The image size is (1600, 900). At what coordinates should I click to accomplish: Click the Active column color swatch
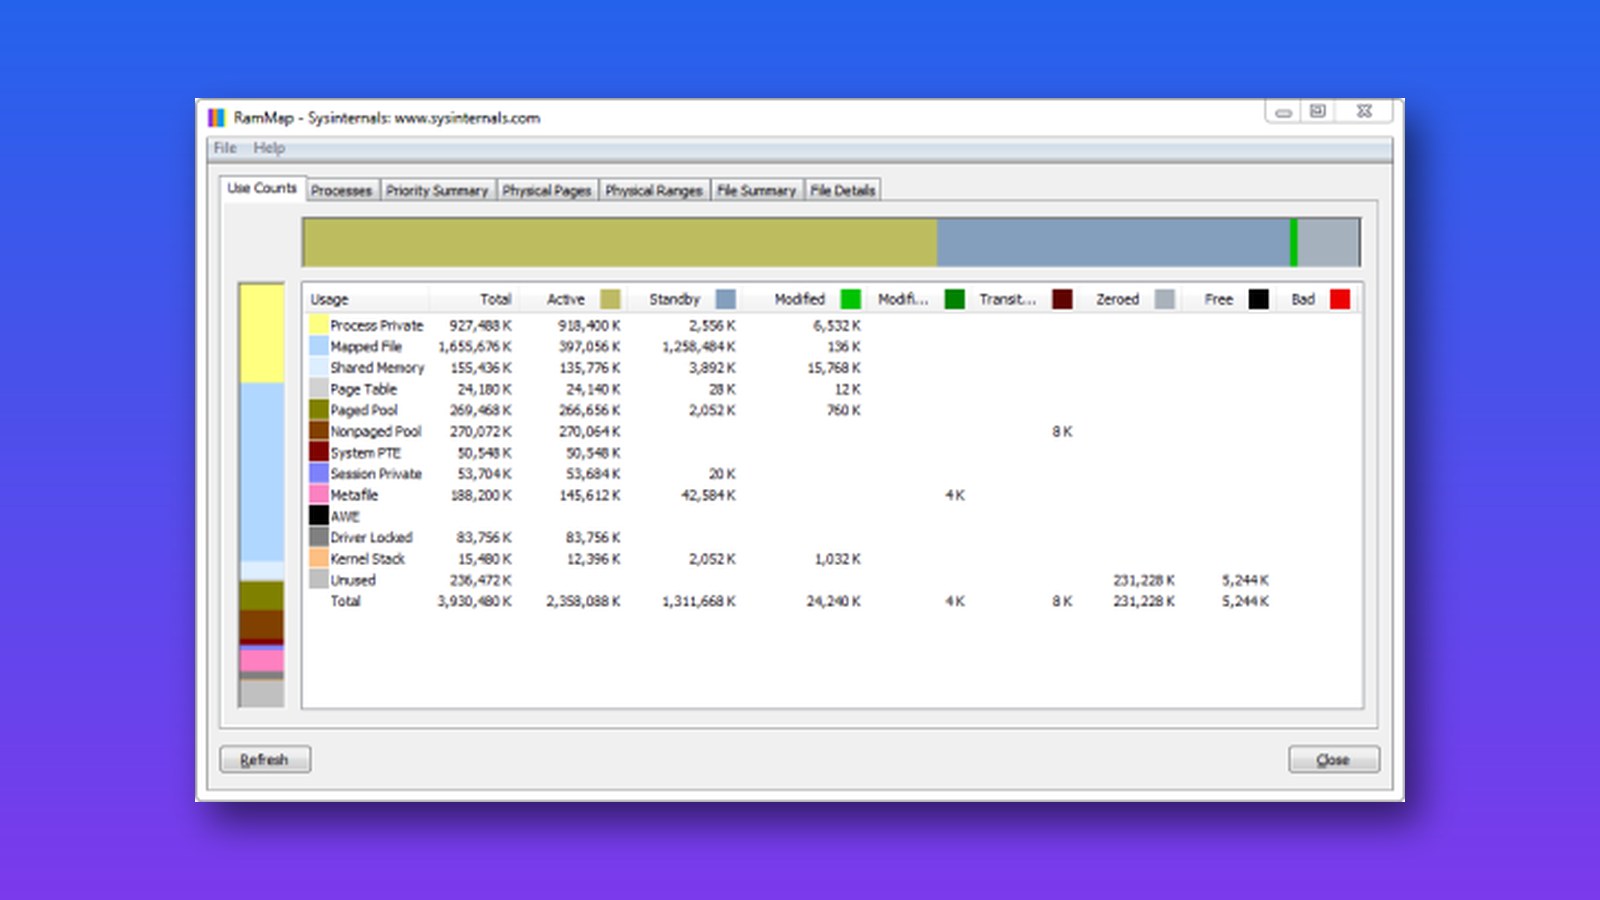[610, 299]
